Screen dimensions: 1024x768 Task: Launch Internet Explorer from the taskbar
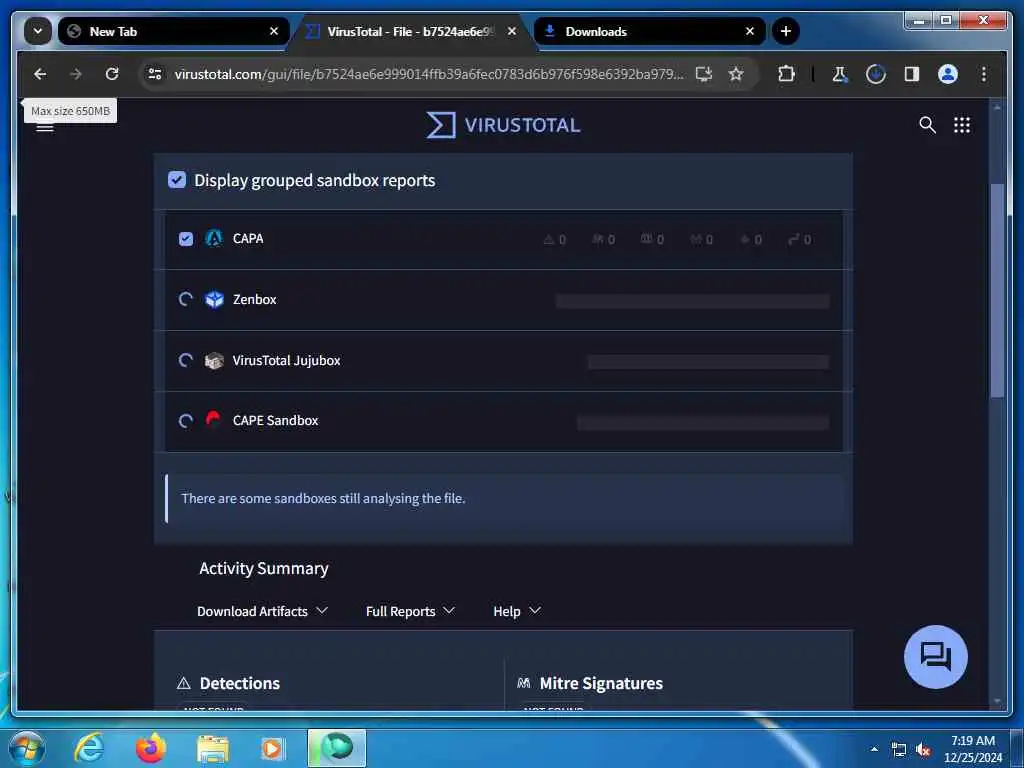(89, 748)
